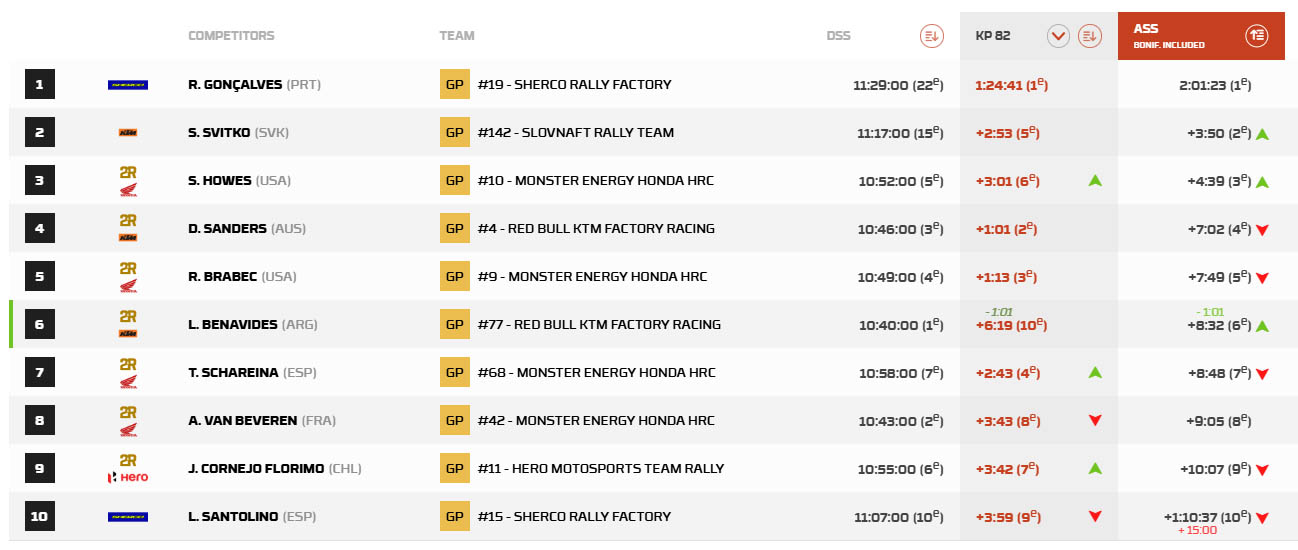Click the GP badge for #19 Sherco Rally Factory

click(454, 85)
